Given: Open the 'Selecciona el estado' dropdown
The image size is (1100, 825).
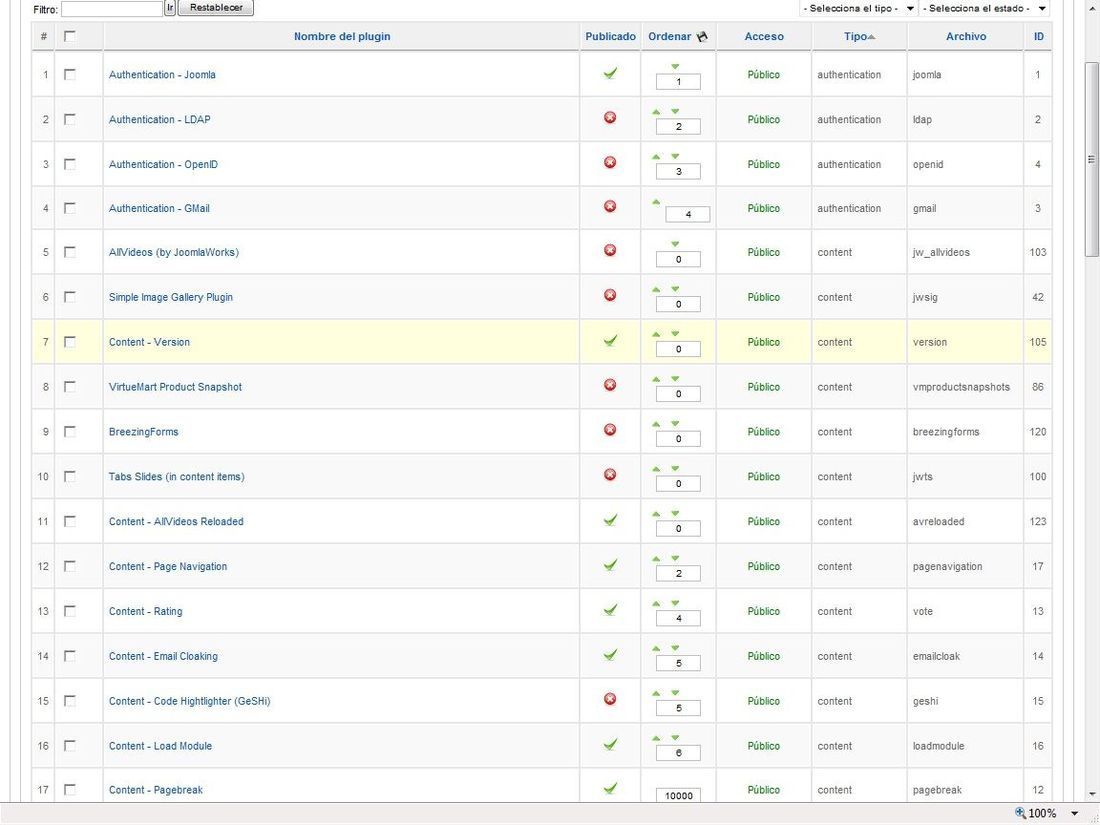Looking at the screenshot, I should [x=985, y=8].
